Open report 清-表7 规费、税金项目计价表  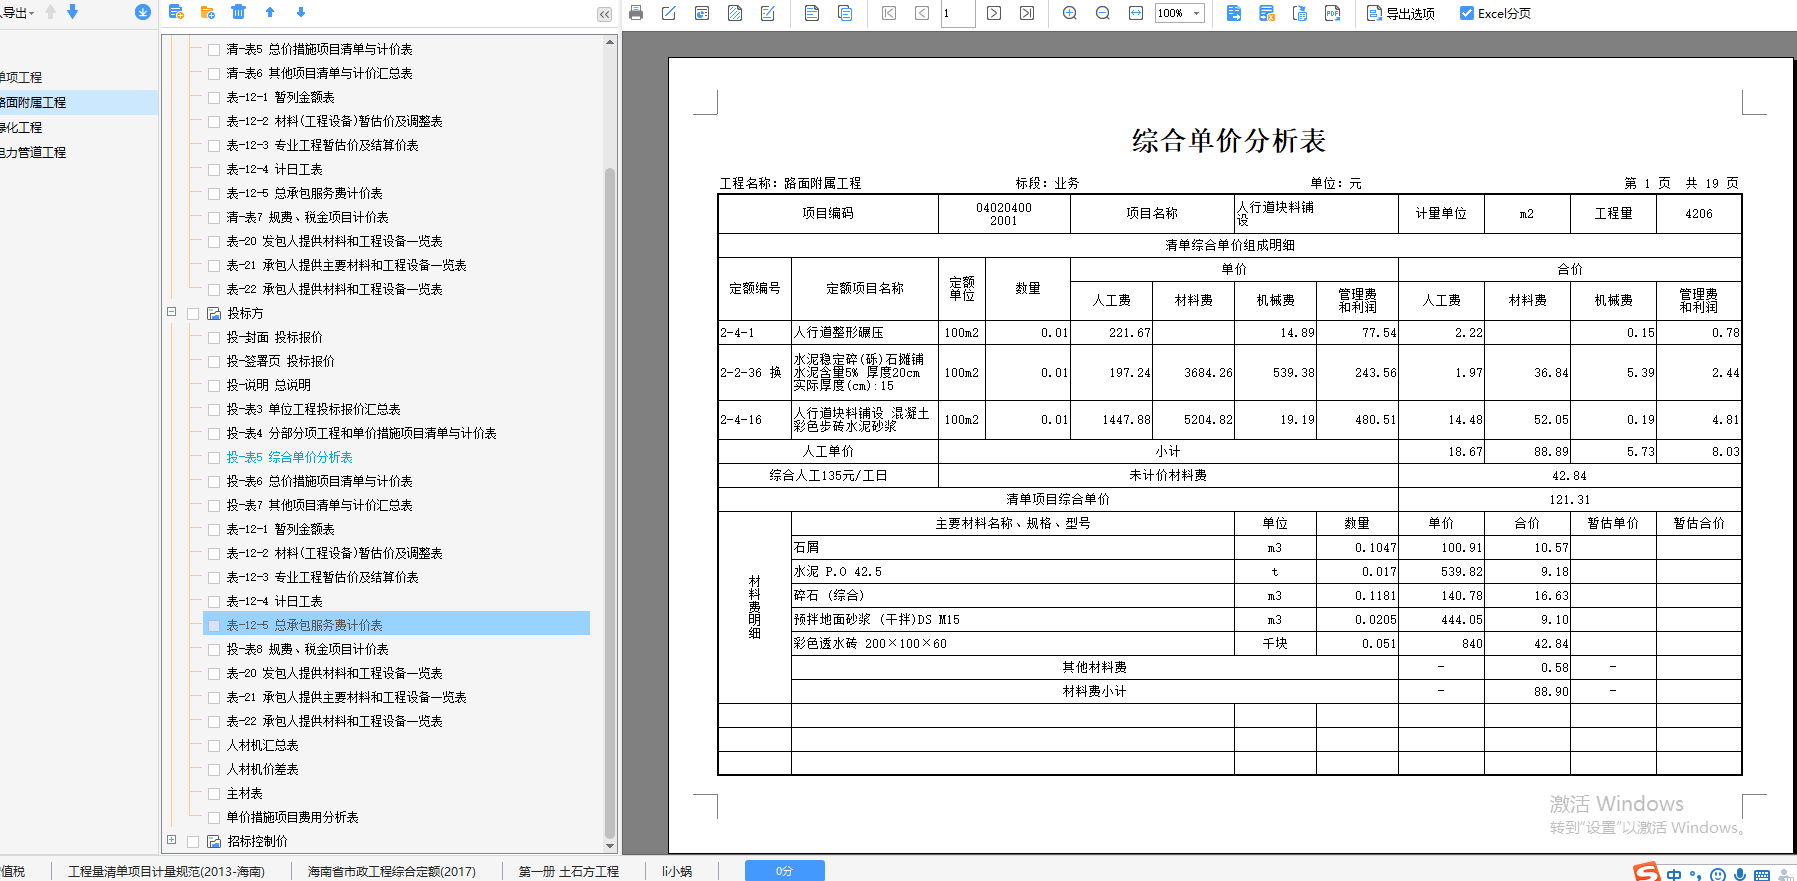coord(307,217)
